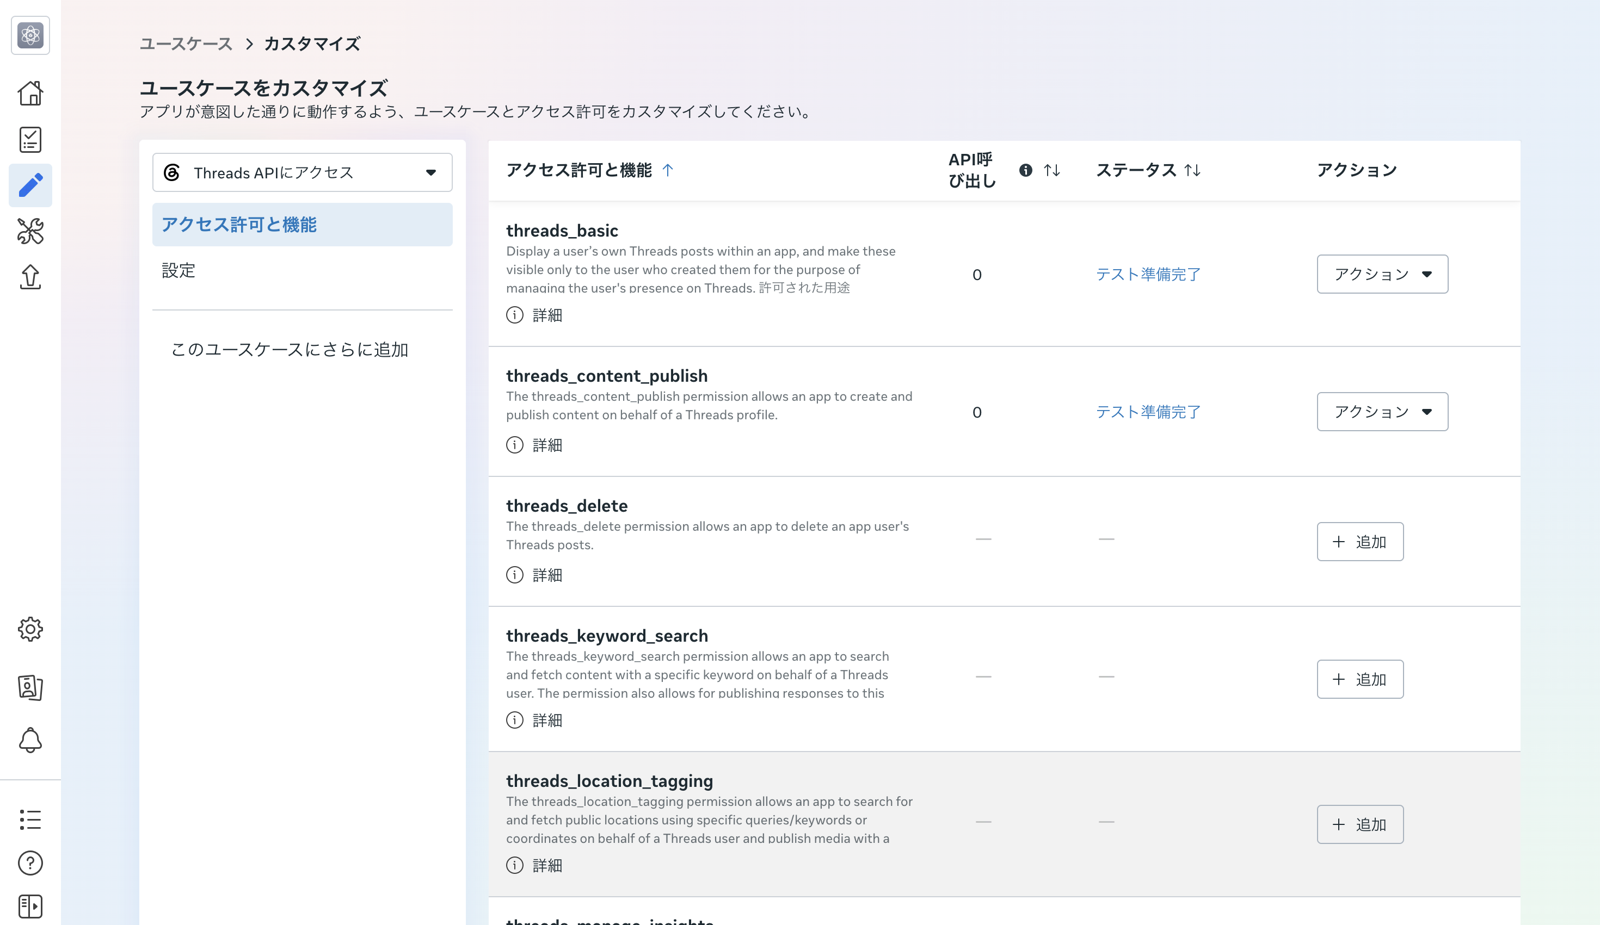1600x925 pixels.
Task: Click テスト準備完了 status for threads_basic
Action: coord(1148,274)
